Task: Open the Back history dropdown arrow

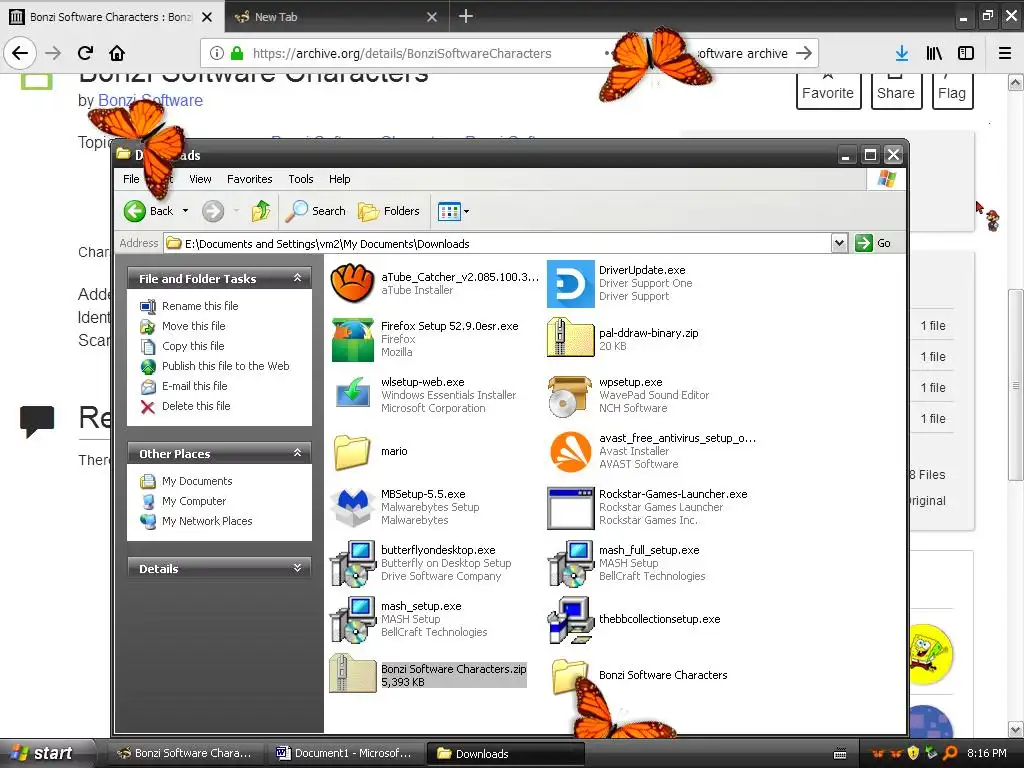Action: coord(185,211)
